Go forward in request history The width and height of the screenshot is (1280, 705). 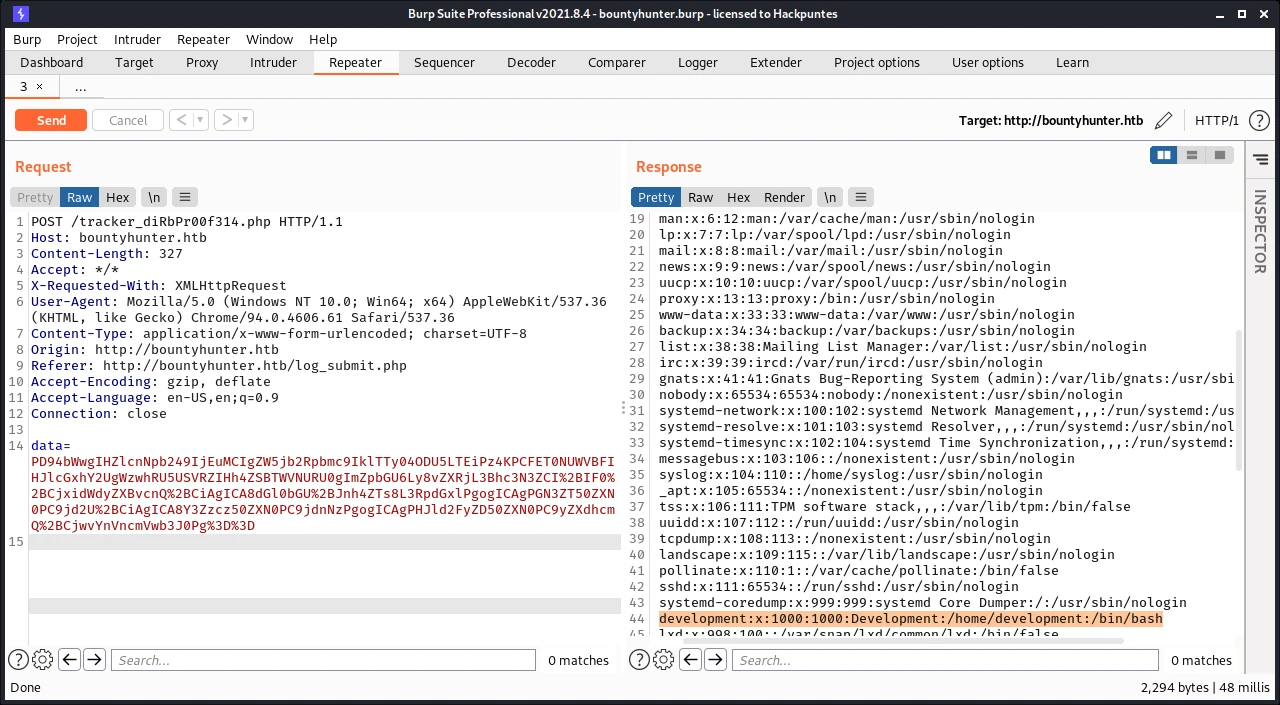(x=226, y=120)
